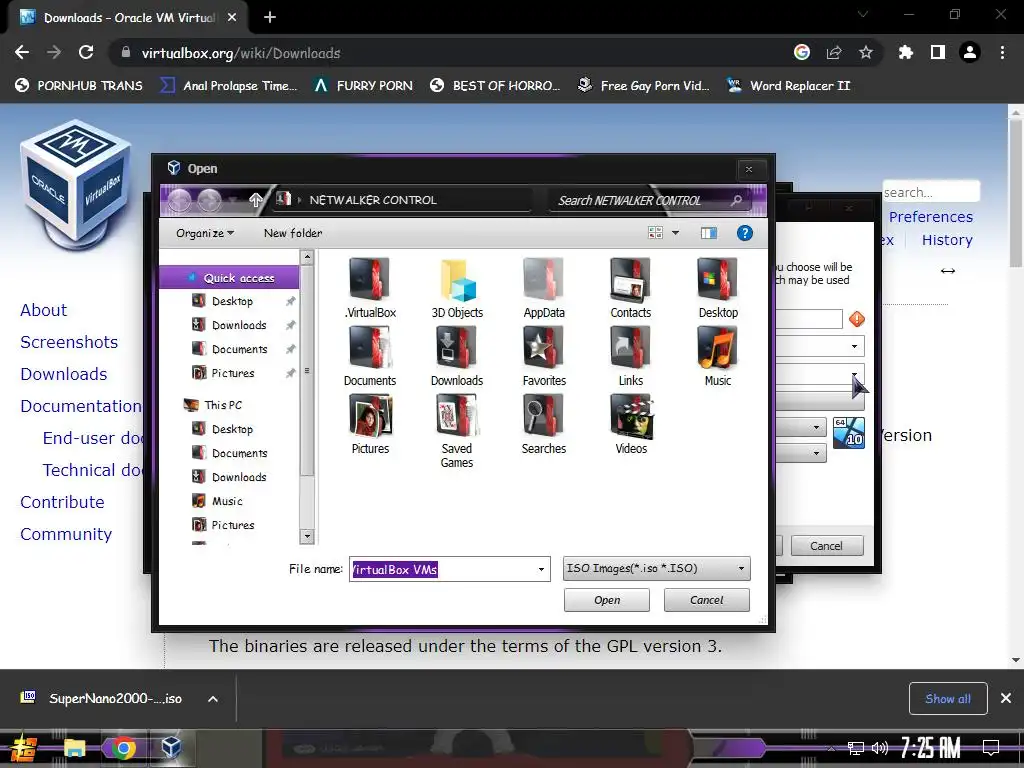Expand the view options dropdown arrow

[x=675, y=233]
